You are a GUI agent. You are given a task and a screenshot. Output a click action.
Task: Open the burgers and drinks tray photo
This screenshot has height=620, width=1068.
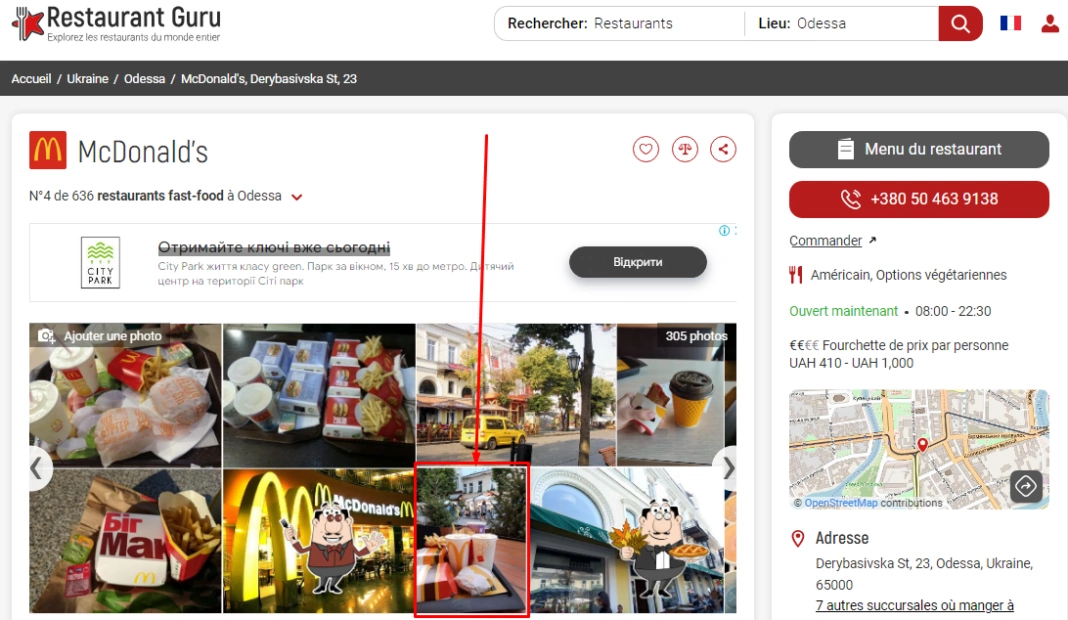click(125, 395)
